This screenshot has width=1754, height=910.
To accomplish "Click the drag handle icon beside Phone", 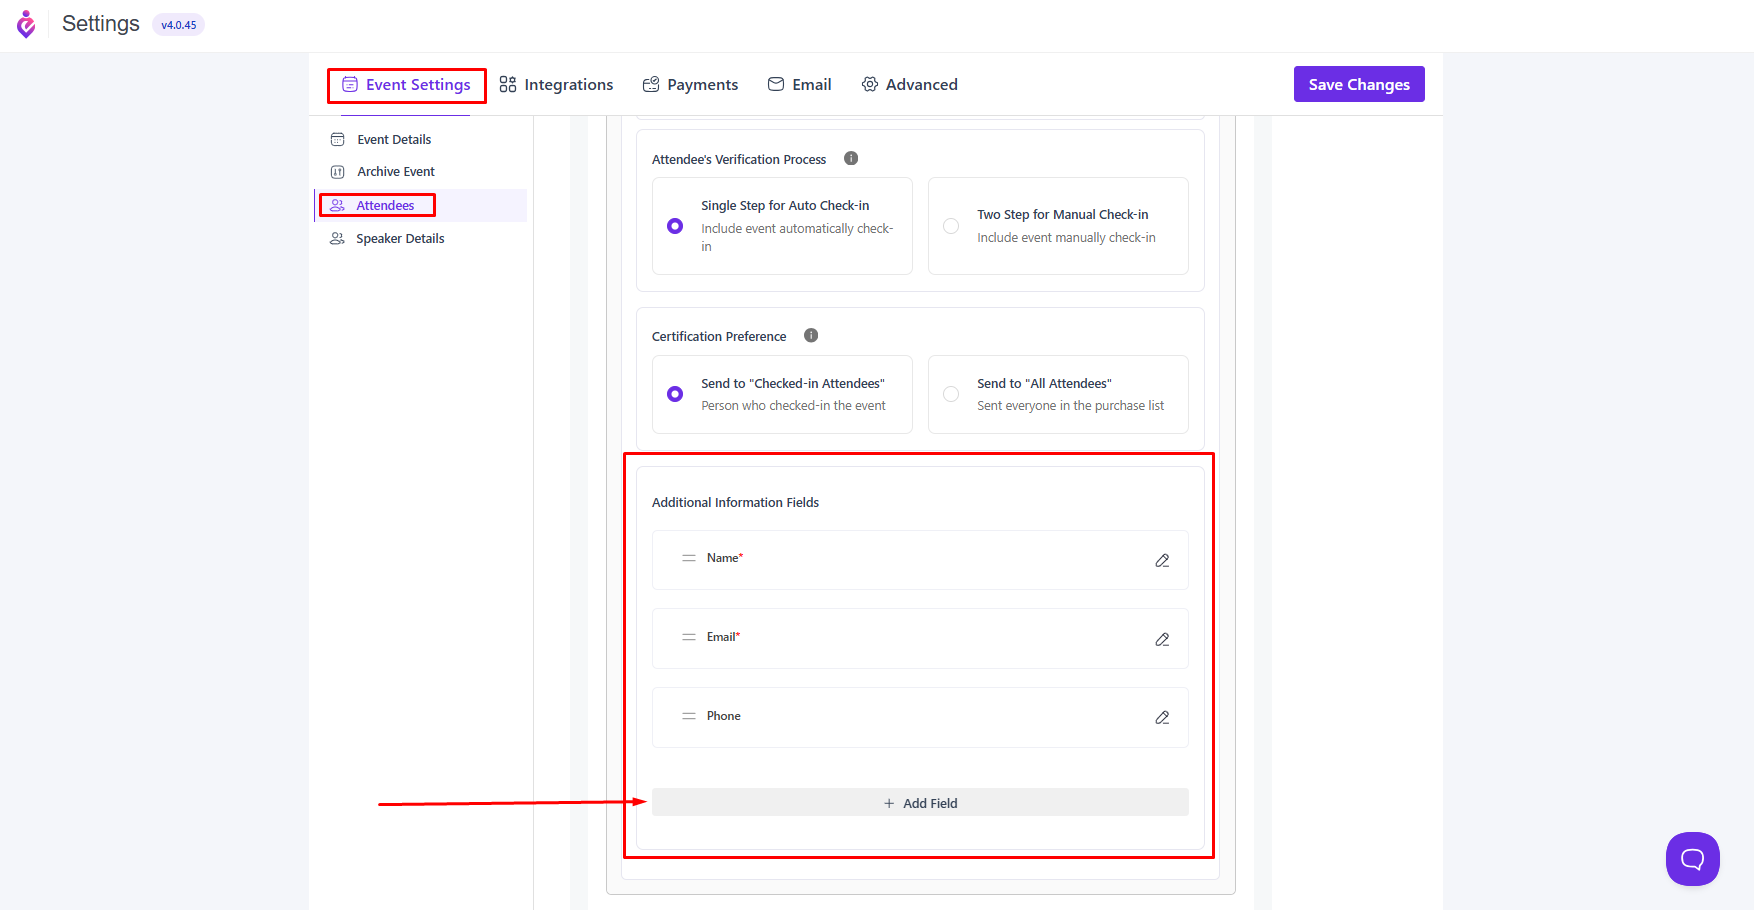I will pyautogui.click(x=689, y=716).
